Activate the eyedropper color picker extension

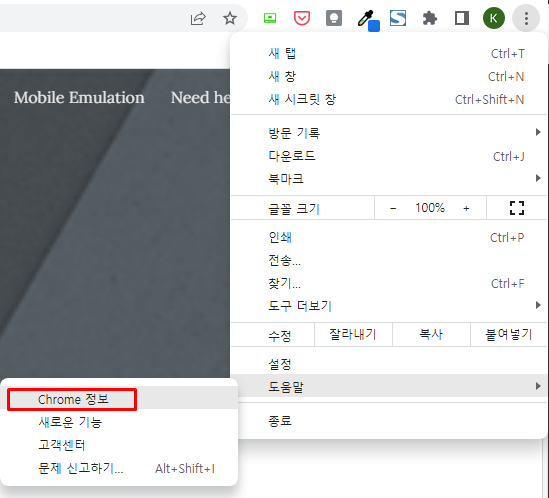(x=368, y=20)
